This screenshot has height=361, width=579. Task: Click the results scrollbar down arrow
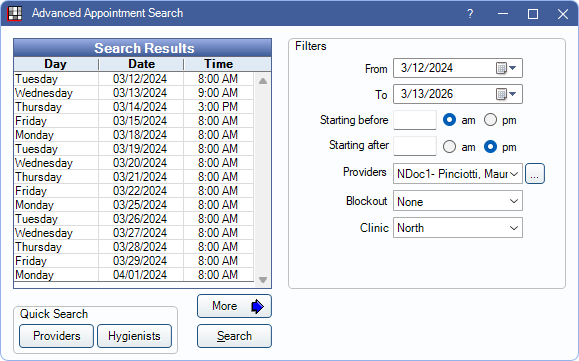pyautogui.click(x=263, y=280)
